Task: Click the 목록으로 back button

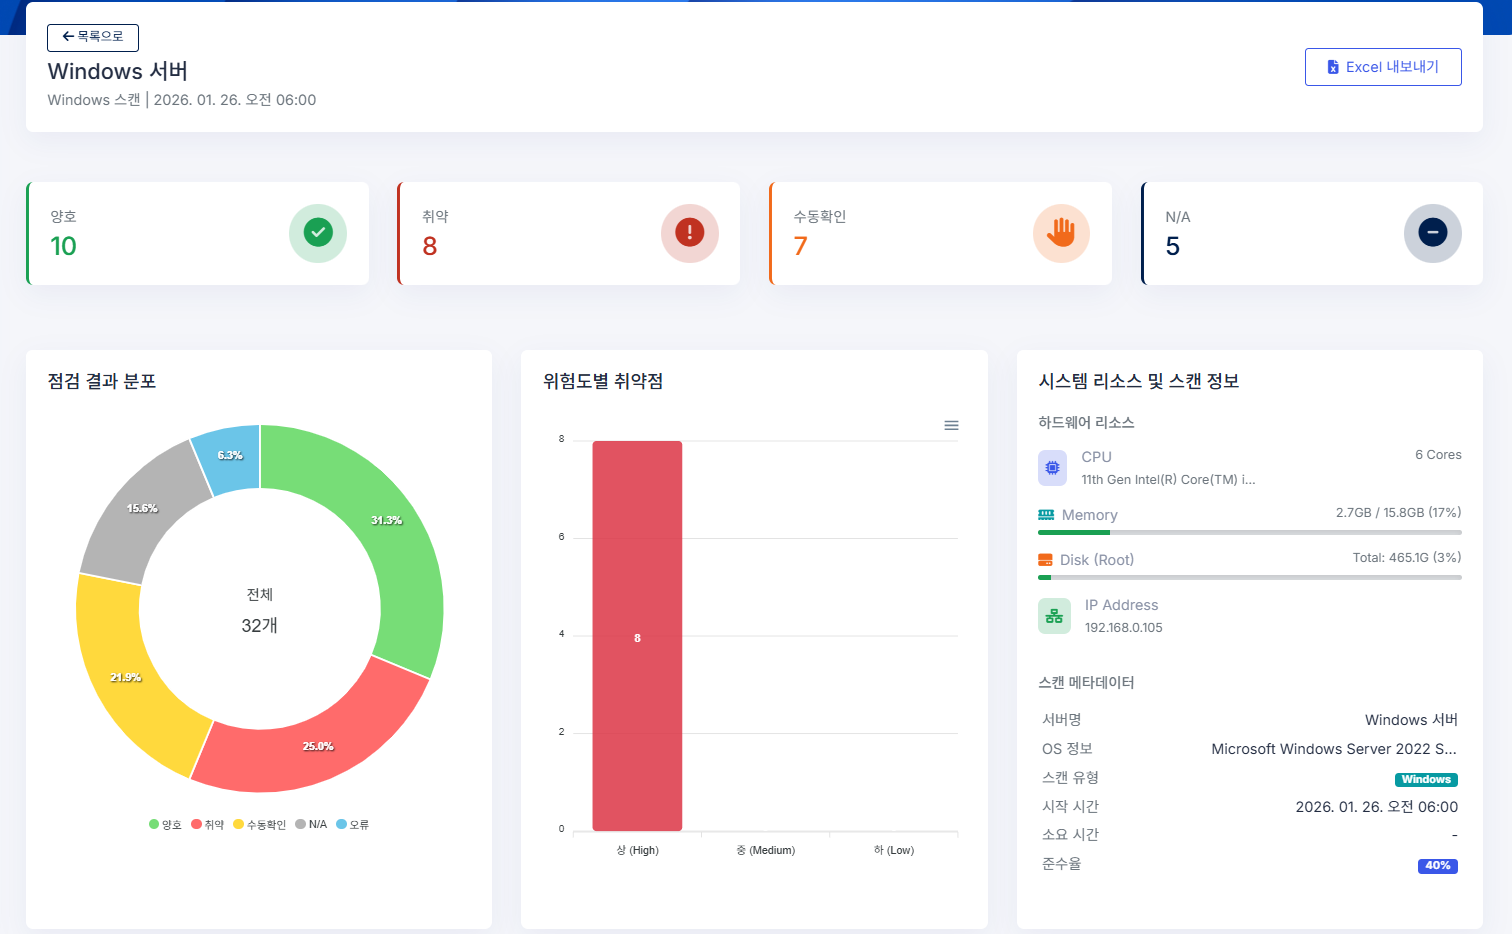Action: pyautogui.click(x=92, y=37)
